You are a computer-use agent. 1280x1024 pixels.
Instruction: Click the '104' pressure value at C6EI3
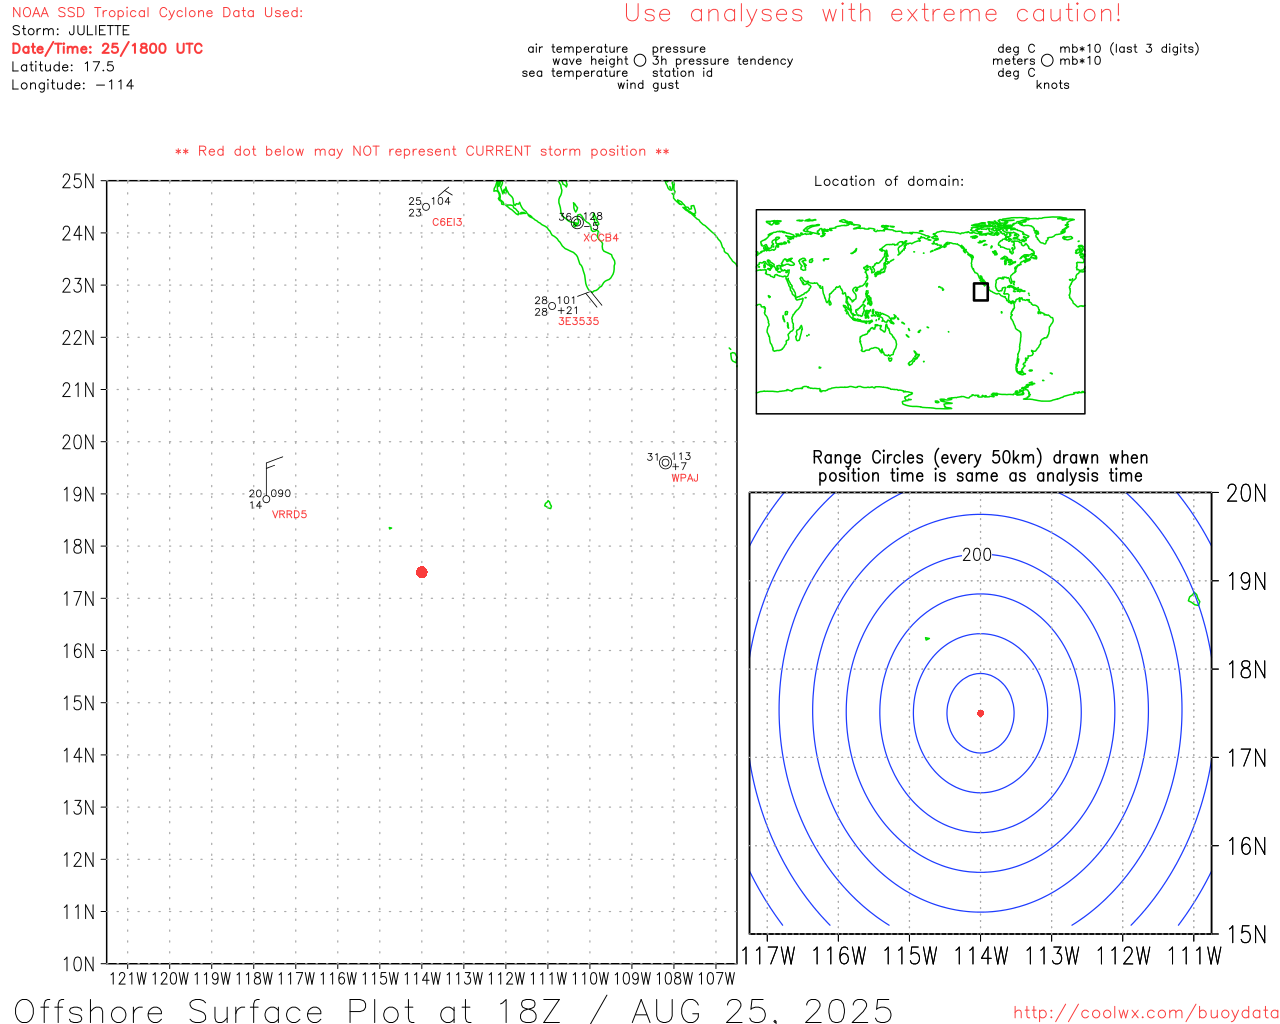point(441,201)
